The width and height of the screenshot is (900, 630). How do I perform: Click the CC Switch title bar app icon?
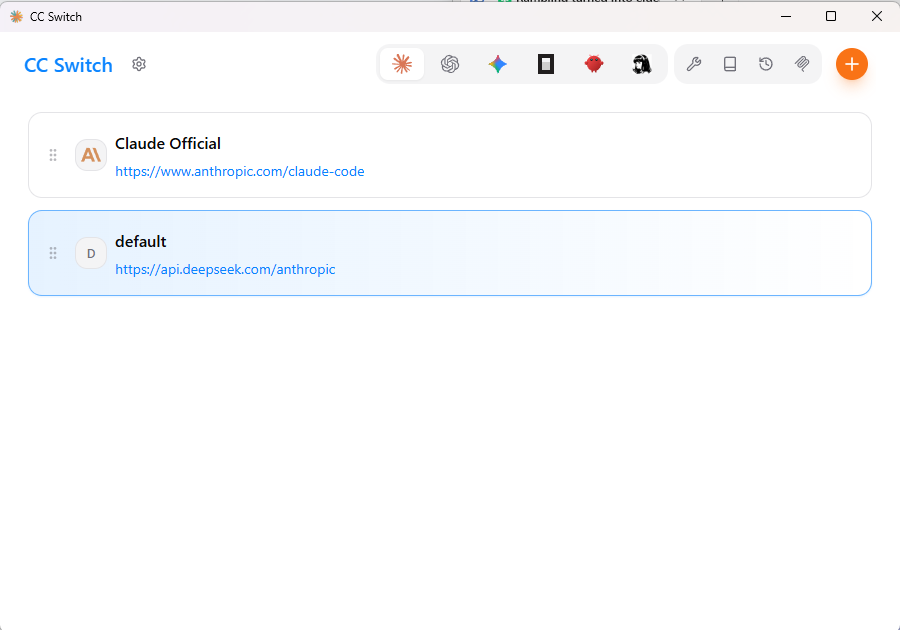(x=17, y=17)
